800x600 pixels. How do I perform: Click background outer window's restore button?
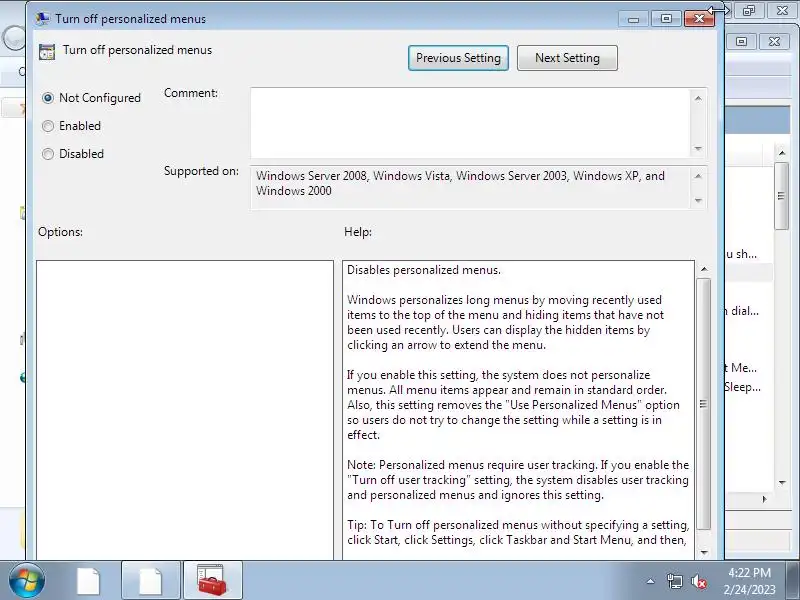coord(748,10)
